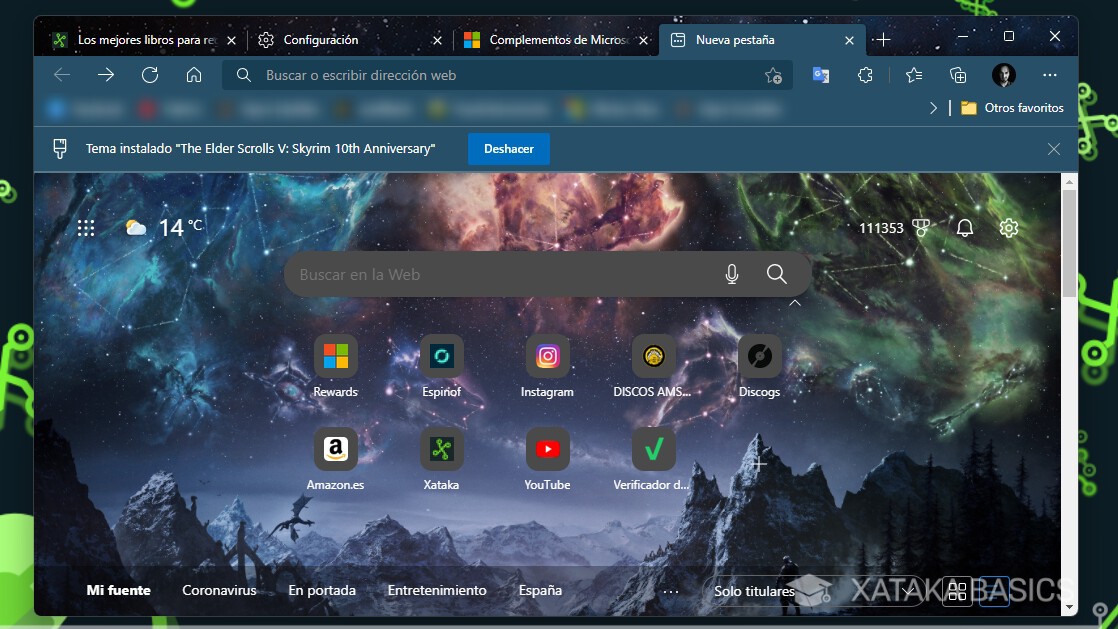Launch the Discogs shortcut

coord(759,355)
